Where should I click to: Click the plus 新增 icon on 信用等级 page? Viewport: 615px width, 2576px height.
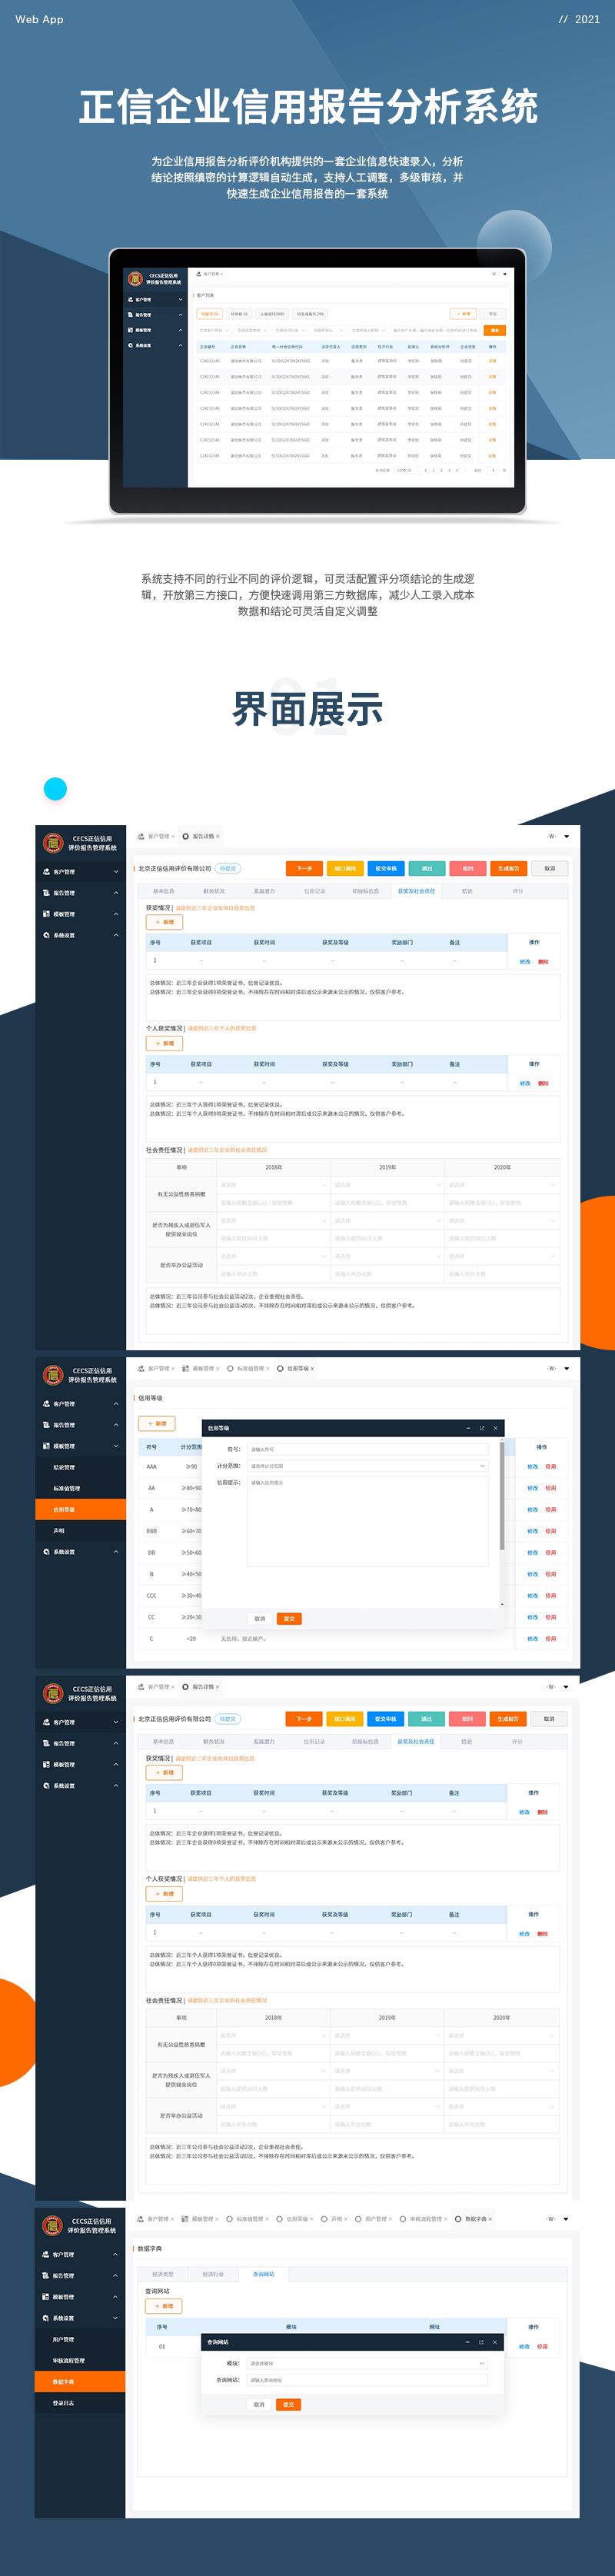tap(152, 1423)
